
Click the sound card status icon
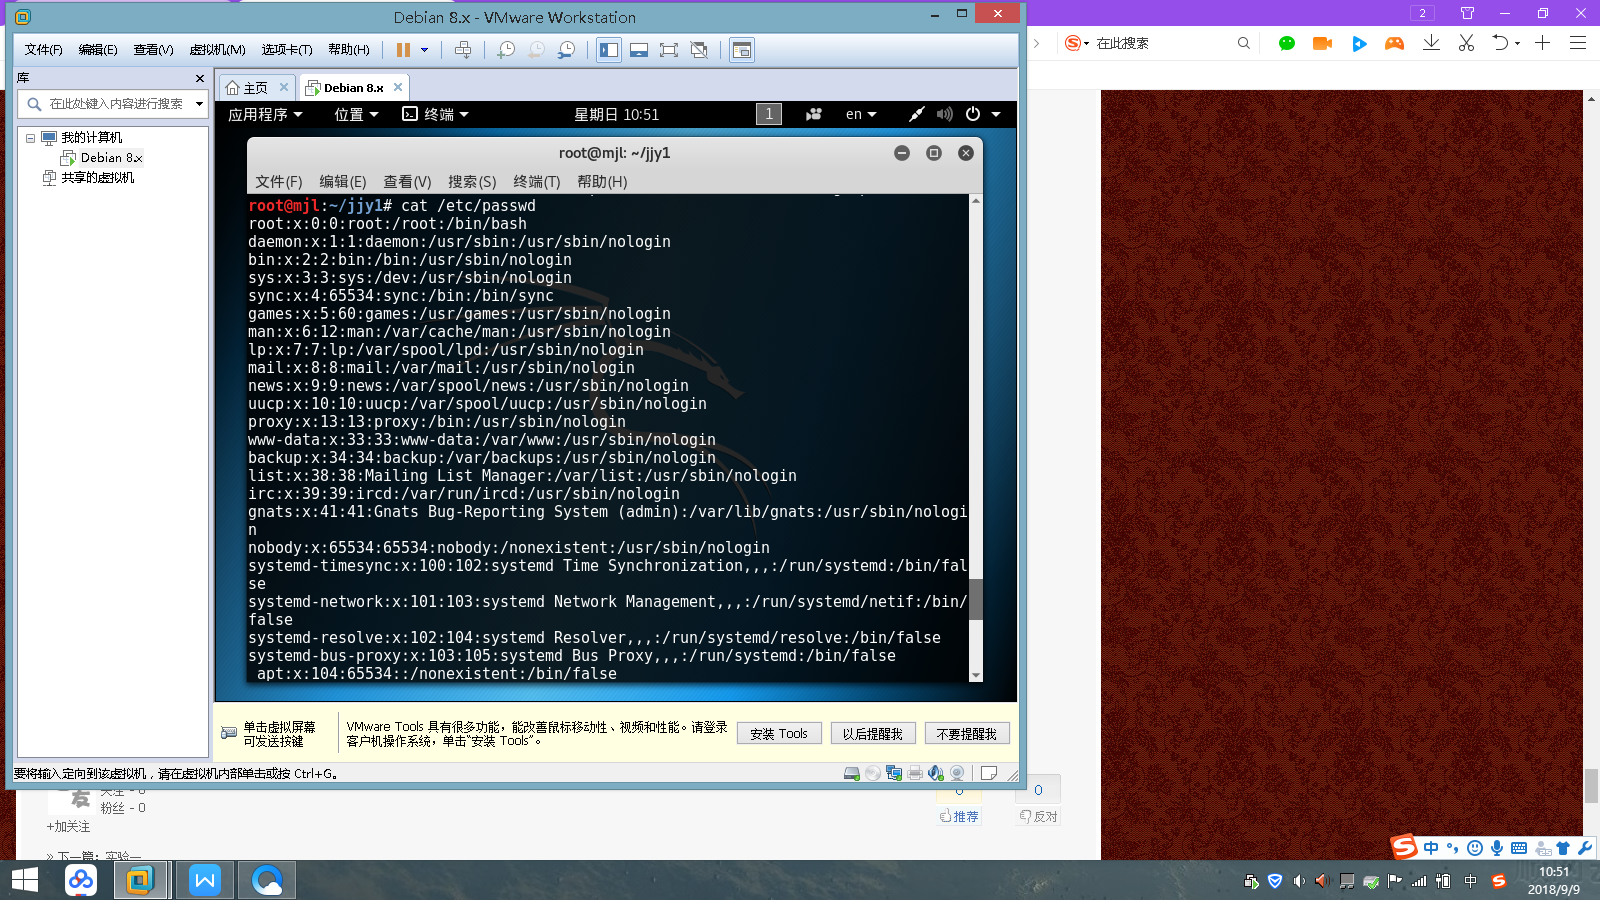point(936,773)
